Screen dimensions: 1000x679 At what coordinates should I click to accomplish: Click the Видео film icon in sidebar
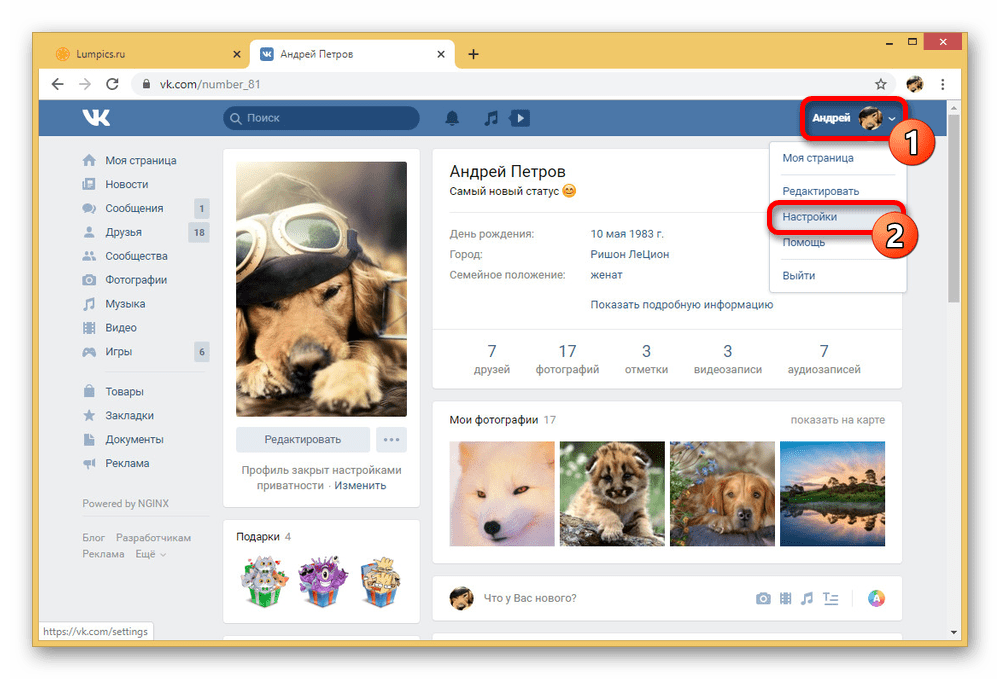[89, 328]
